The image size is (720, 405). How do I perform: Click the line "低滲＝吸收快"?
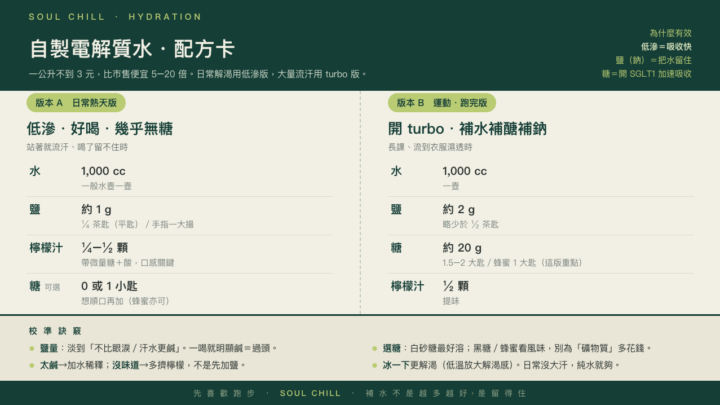[x=666, y=46]
